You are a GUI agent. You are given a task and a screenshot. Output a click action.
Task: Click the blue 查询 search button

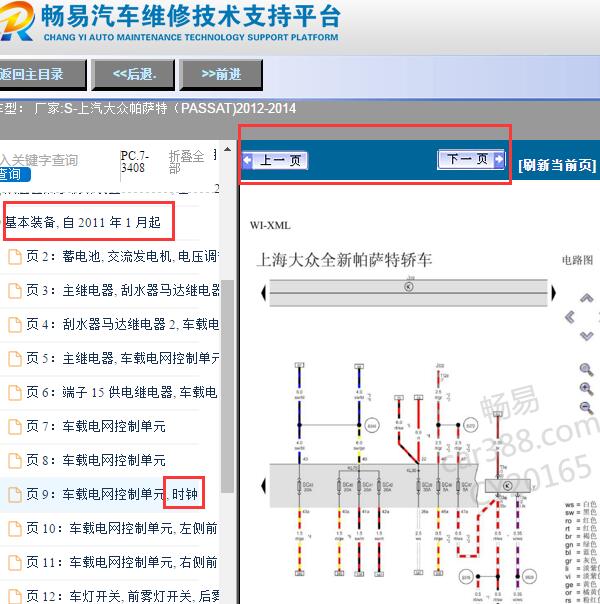15,174
